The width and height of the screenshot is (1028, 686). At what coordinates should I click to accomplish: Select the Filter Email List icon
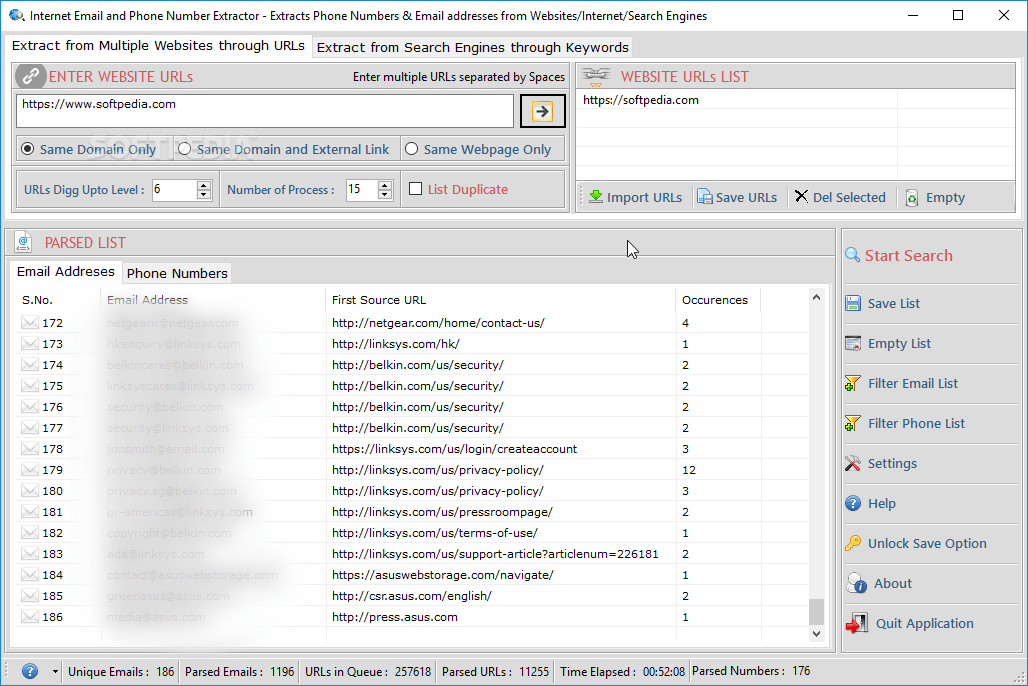click(x=855, y=383)
